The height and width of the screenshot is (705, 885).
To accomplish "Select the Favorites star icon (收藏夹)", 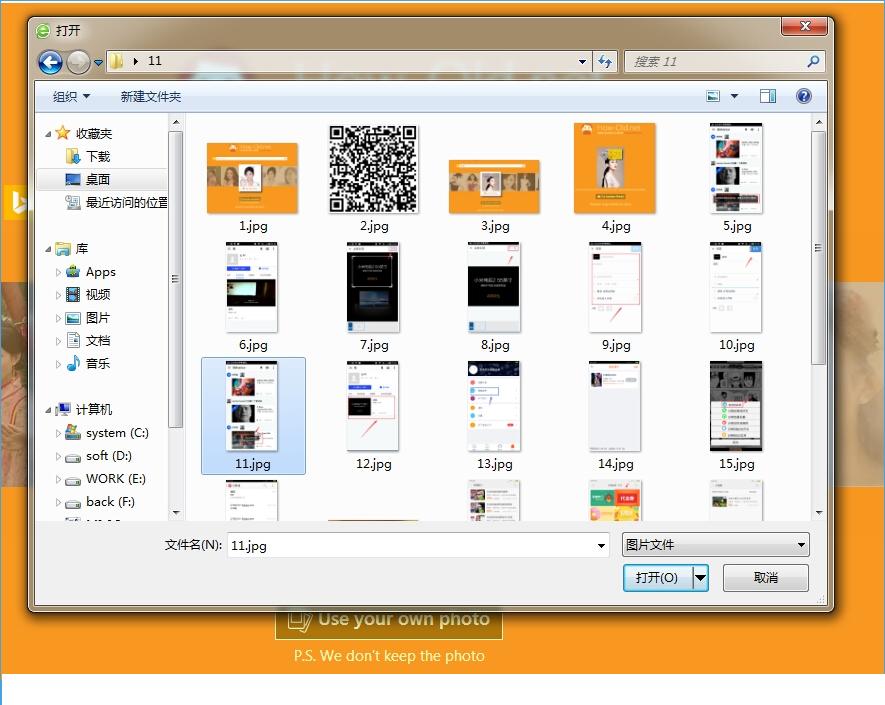I will [x=63, y=133].
